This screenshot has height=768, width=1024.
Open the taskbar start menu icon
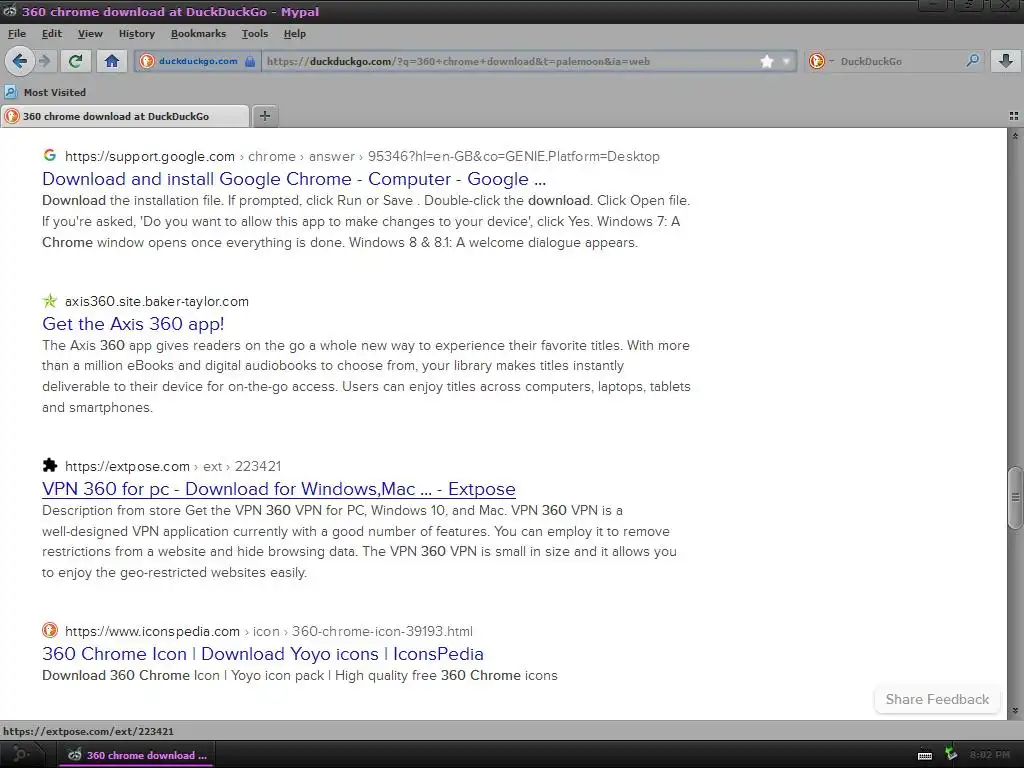click(x=20, y=755)
